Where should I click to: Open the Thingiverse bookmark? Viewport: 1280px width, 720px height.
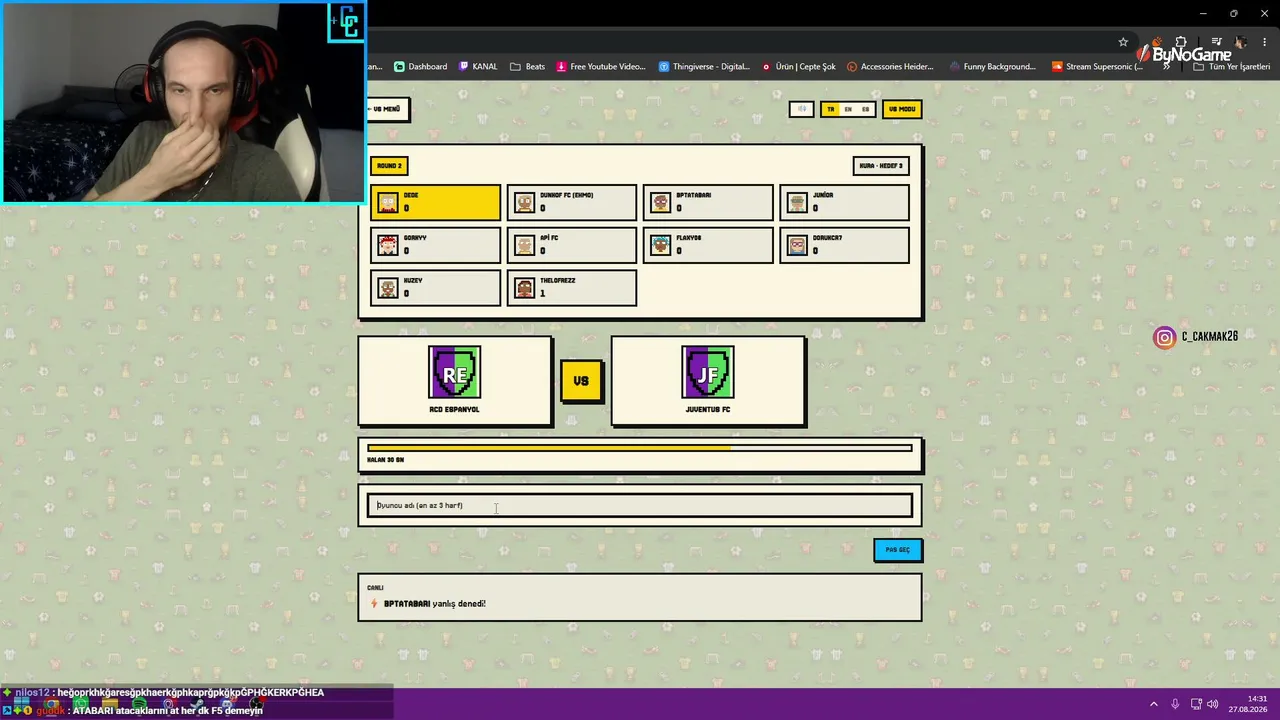(704, 67)
